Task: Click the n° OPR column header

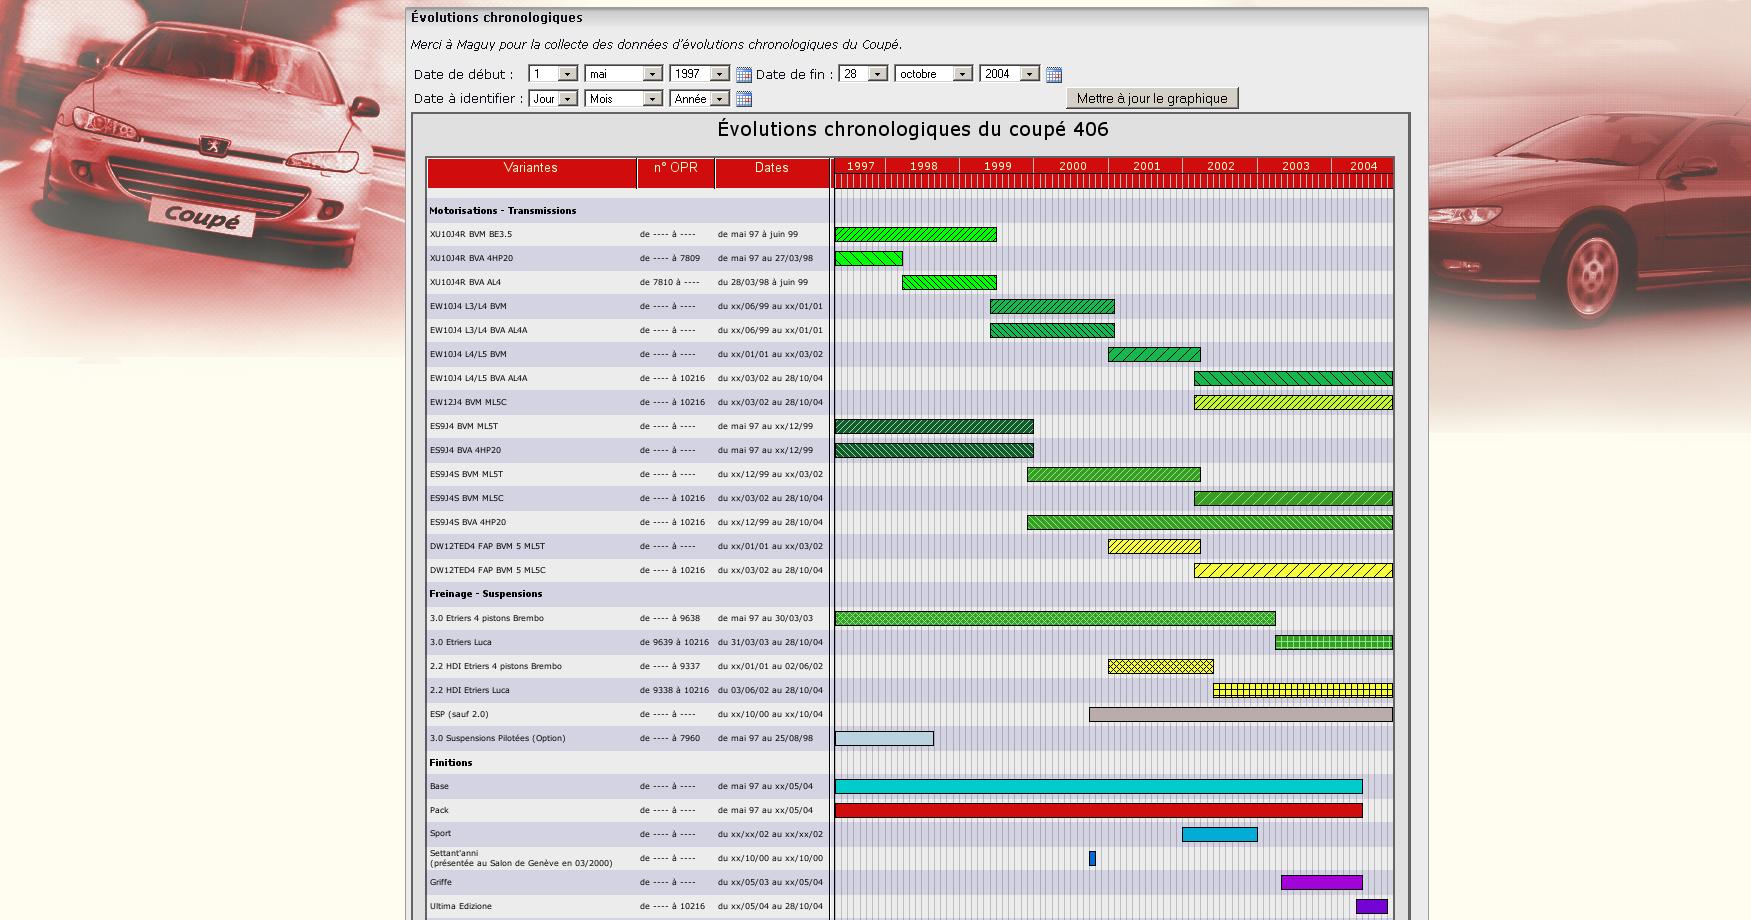Action: pos(676,168)
